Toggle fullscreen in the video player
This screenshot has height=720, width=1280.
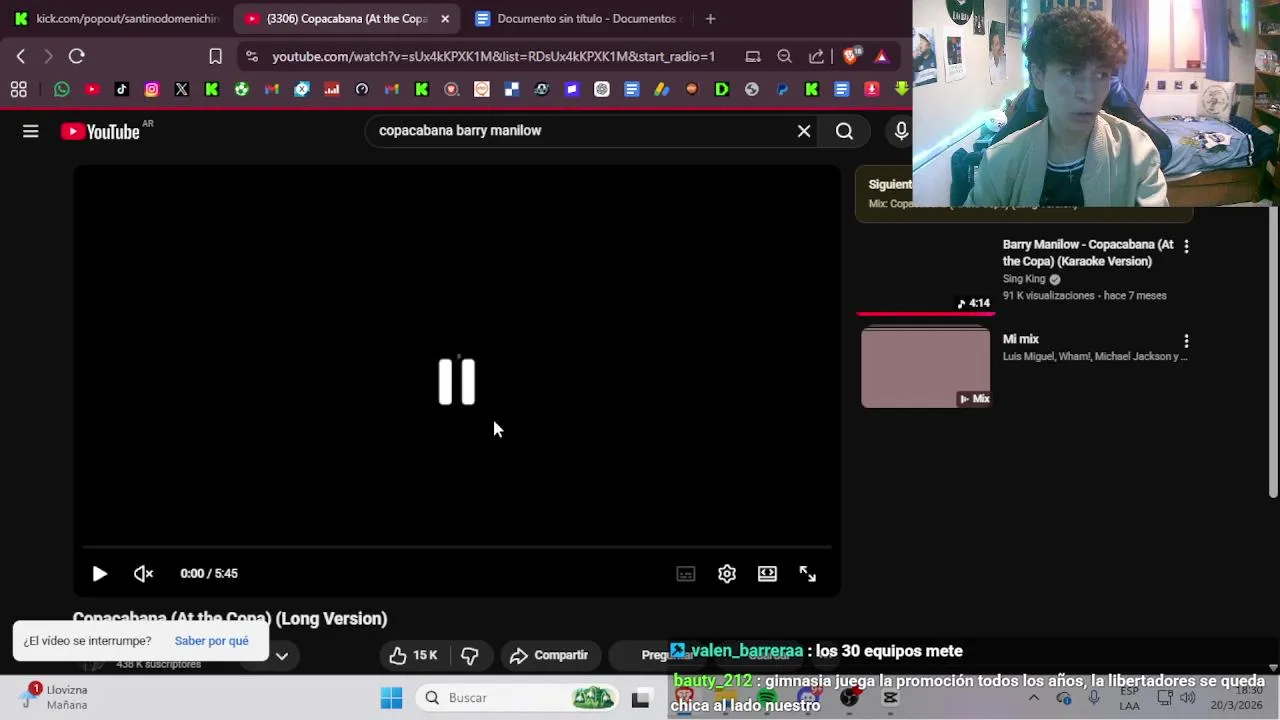pos(808,573)
